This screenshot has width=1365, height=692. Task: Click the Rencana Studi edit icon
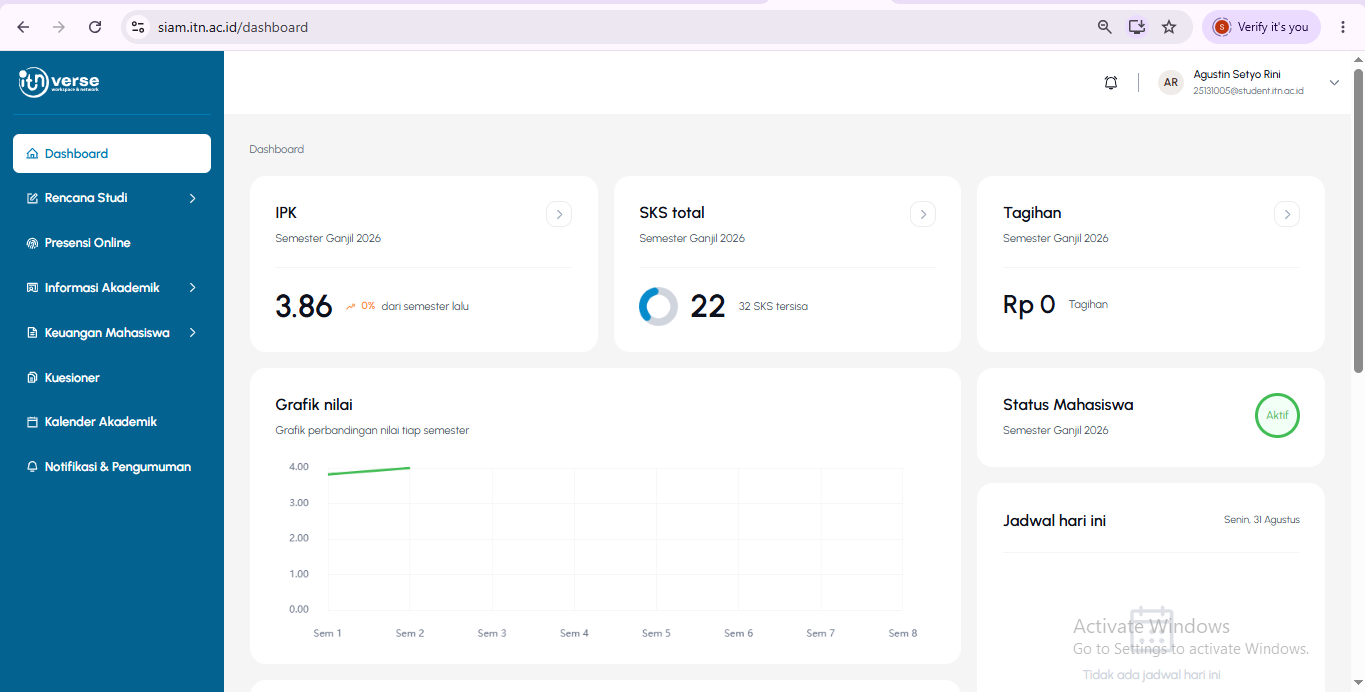click(x=32, y=198)
